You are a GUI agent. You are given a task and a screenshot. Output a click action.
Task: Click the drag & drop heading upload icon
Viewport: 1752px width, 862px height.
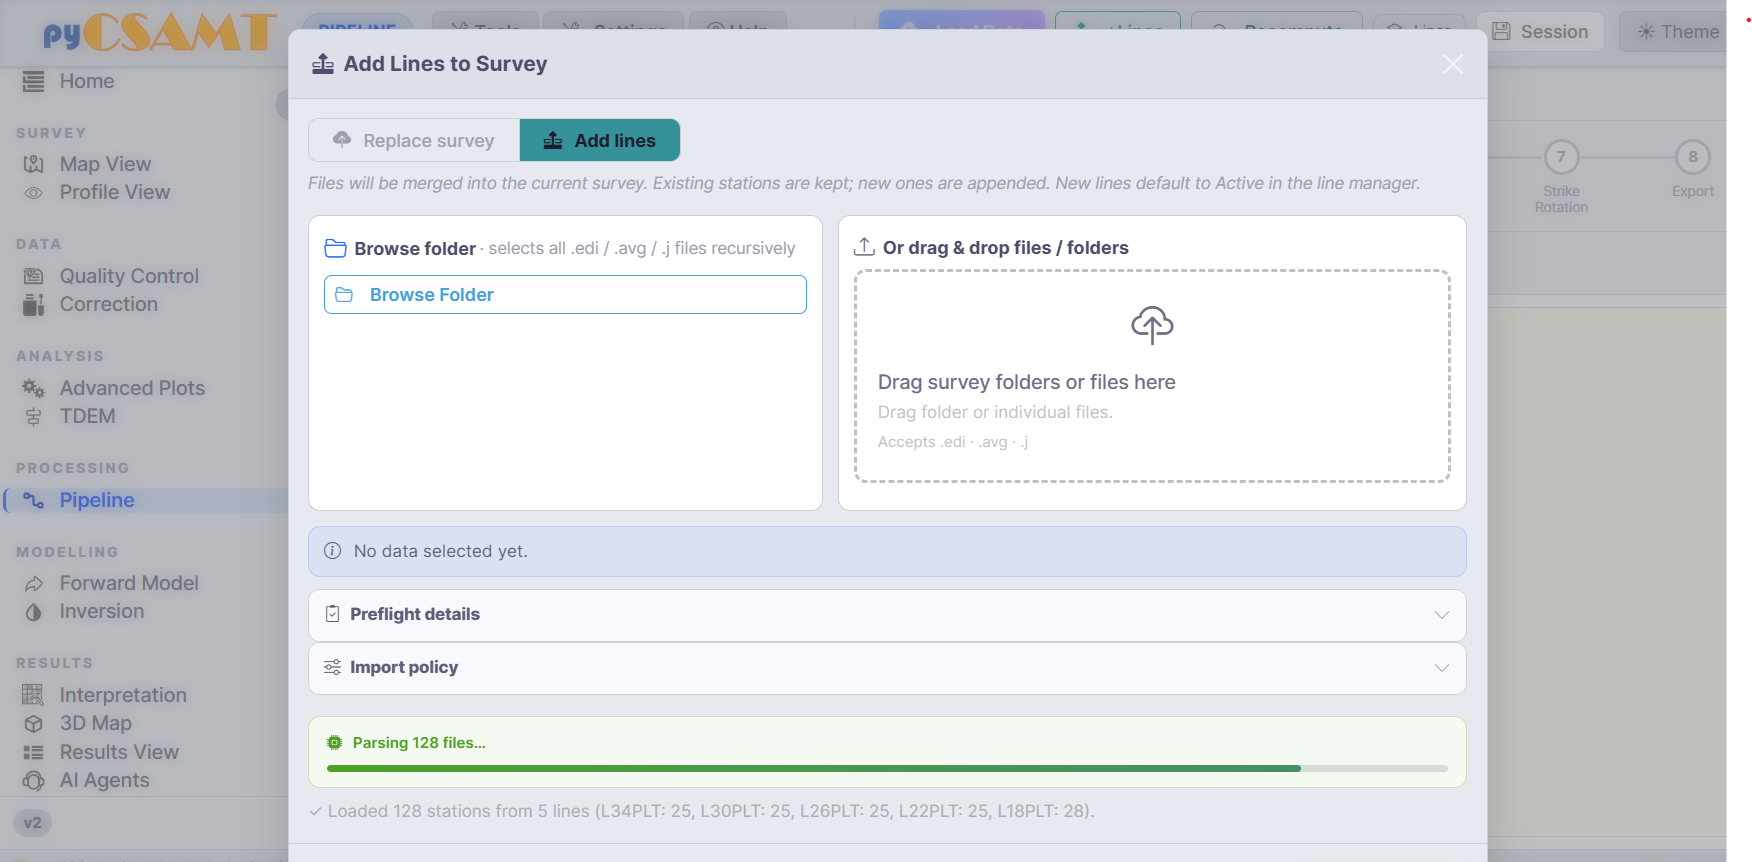[x=864, y=247]
